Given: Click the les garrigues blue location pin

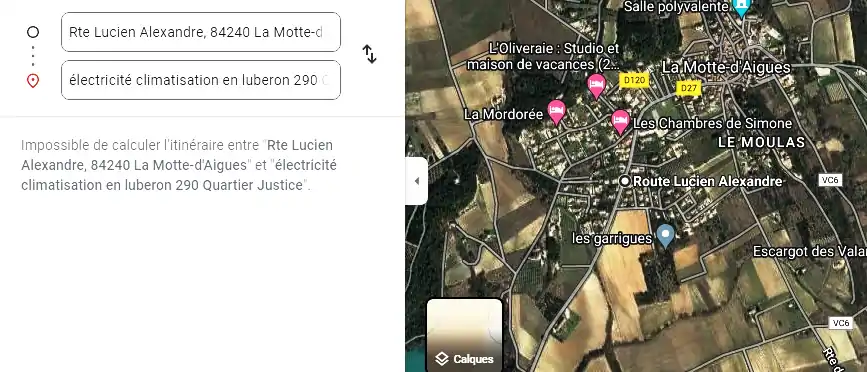Looking at the screenshot, I should pyautogui.click(x=666, y=236).
